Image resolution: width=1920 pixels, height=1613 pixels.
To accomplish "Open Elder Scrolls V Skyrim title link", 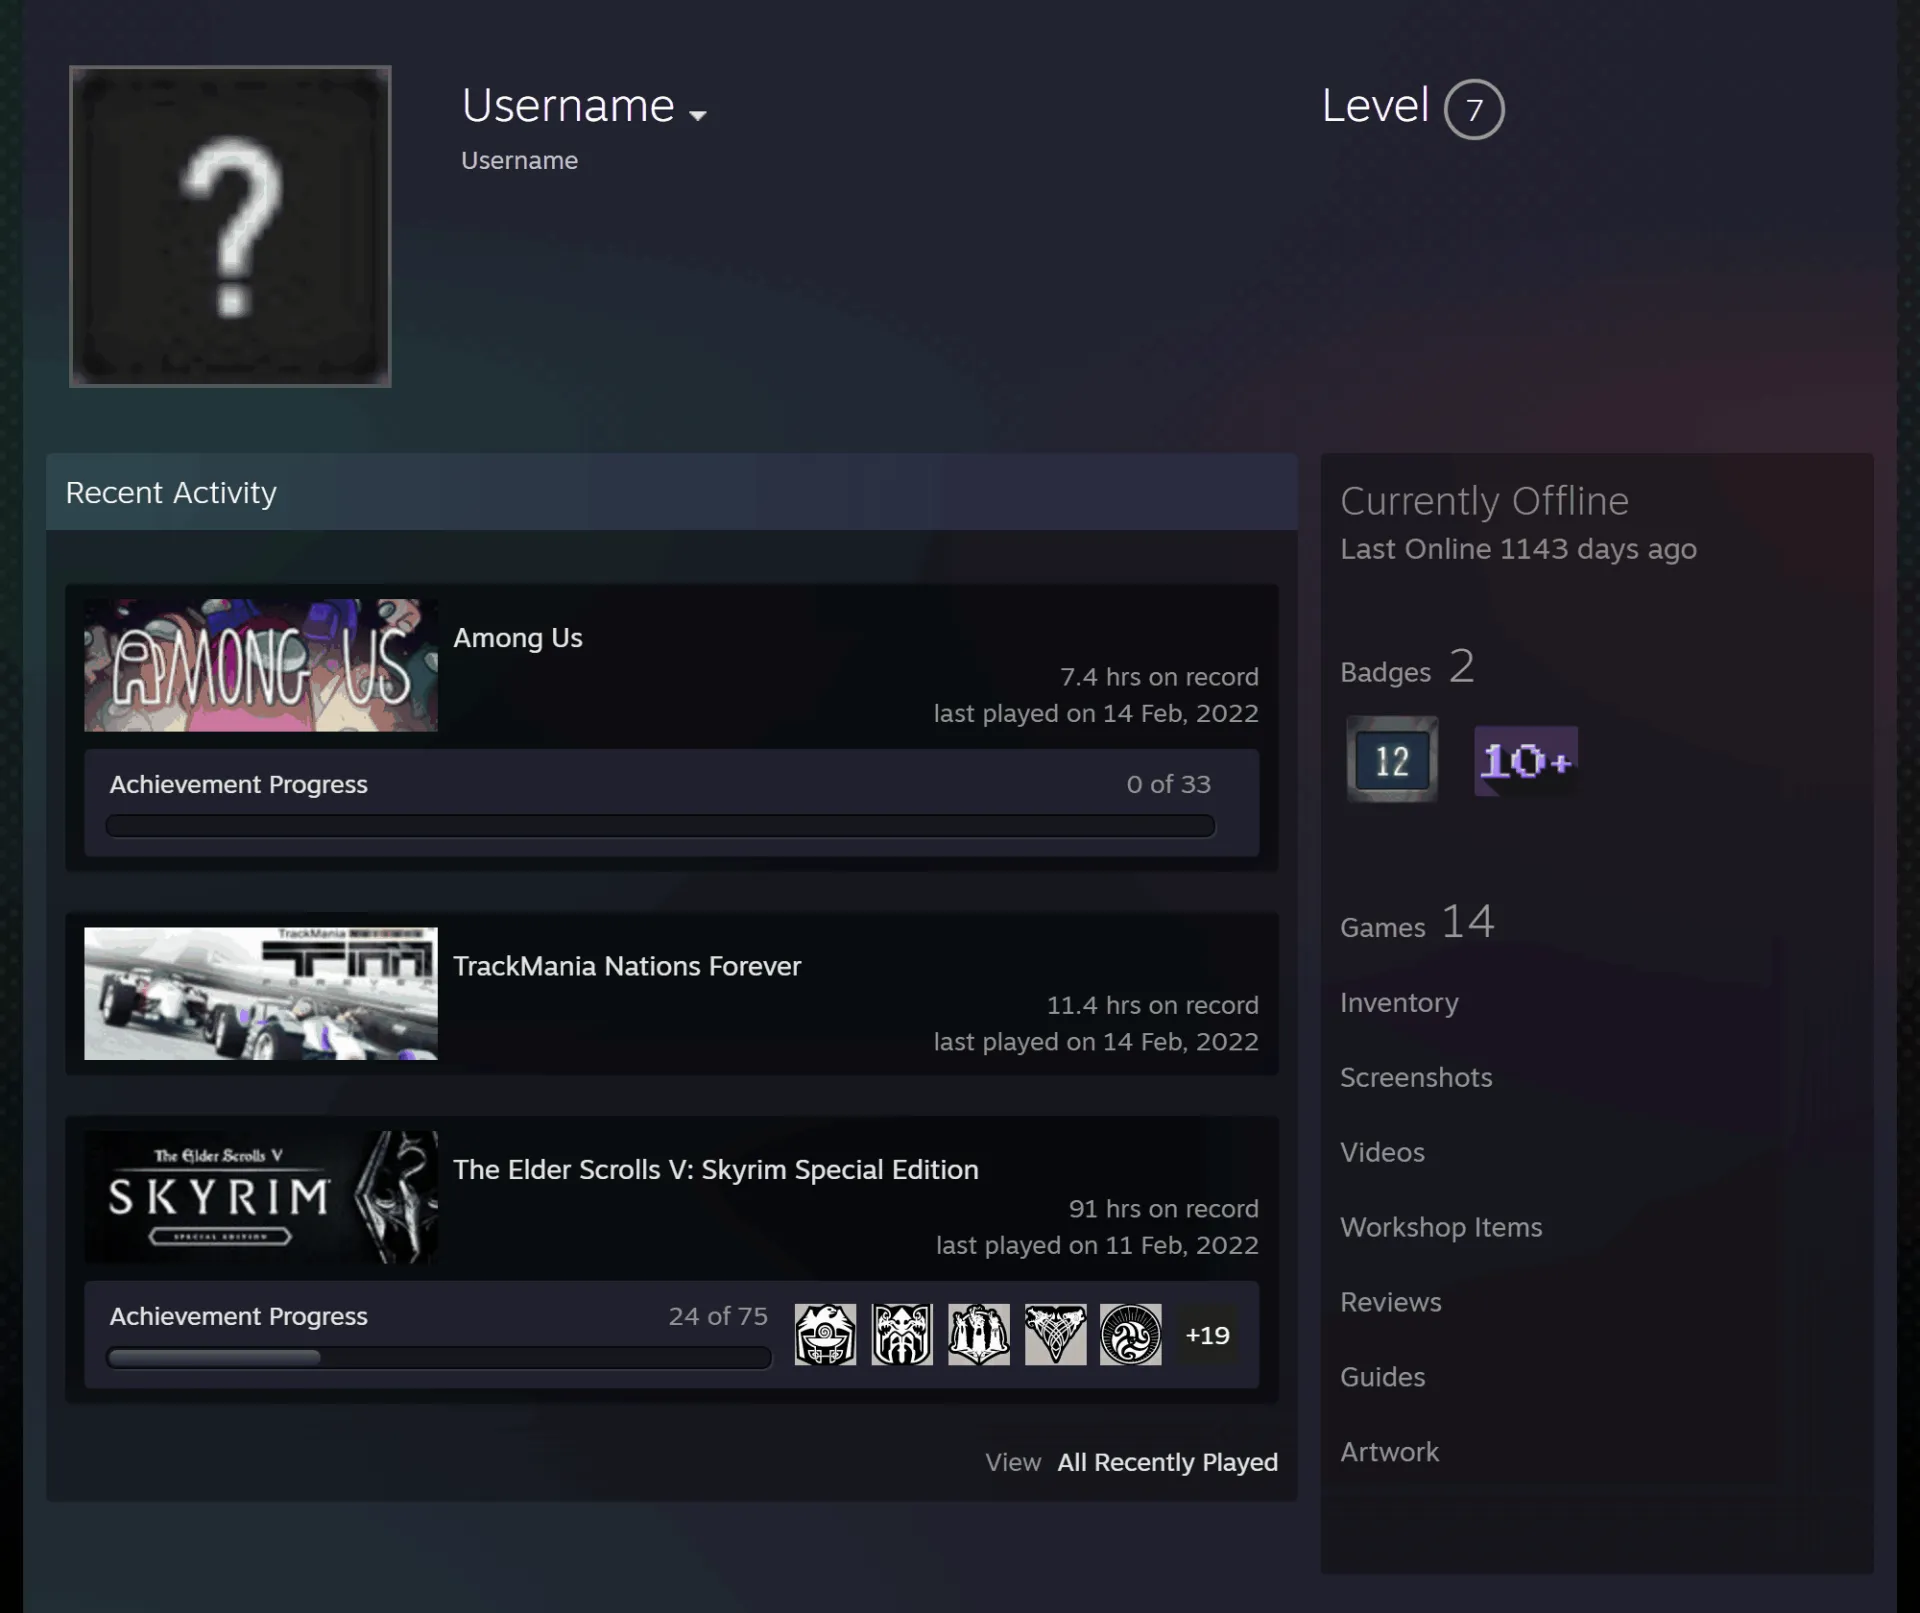I will (x=716, y=1170).
